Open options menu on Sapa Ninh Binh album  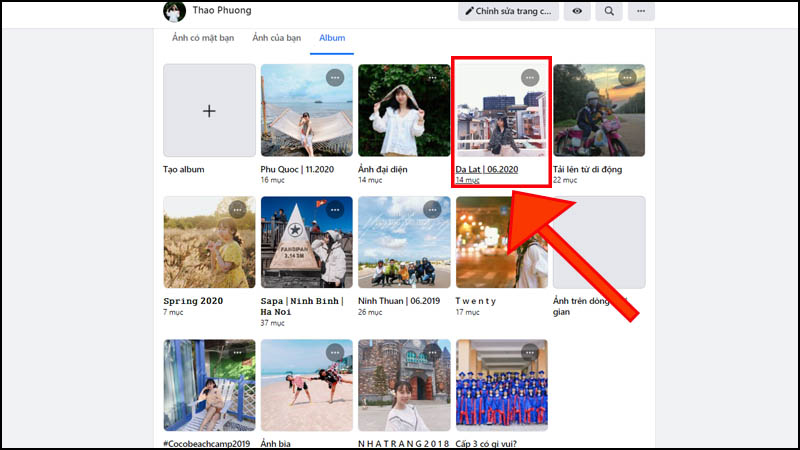coord(335,210)
